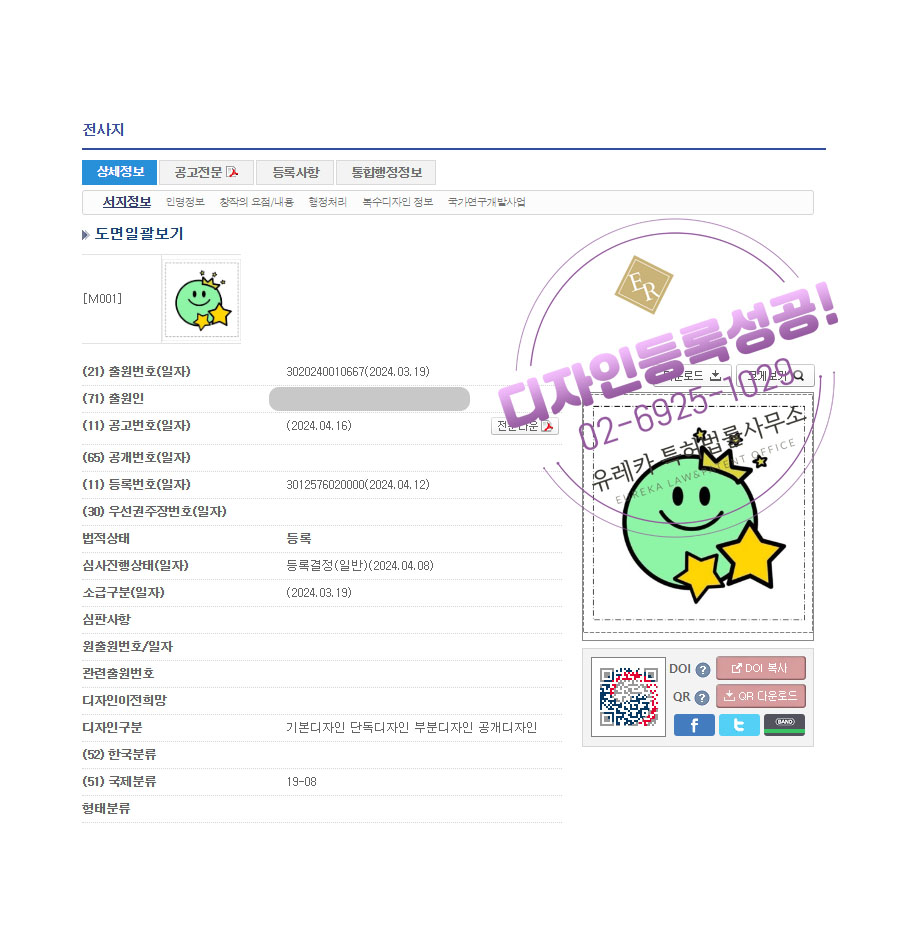
Task: Click the QR code image
Action: click(628, 697)
